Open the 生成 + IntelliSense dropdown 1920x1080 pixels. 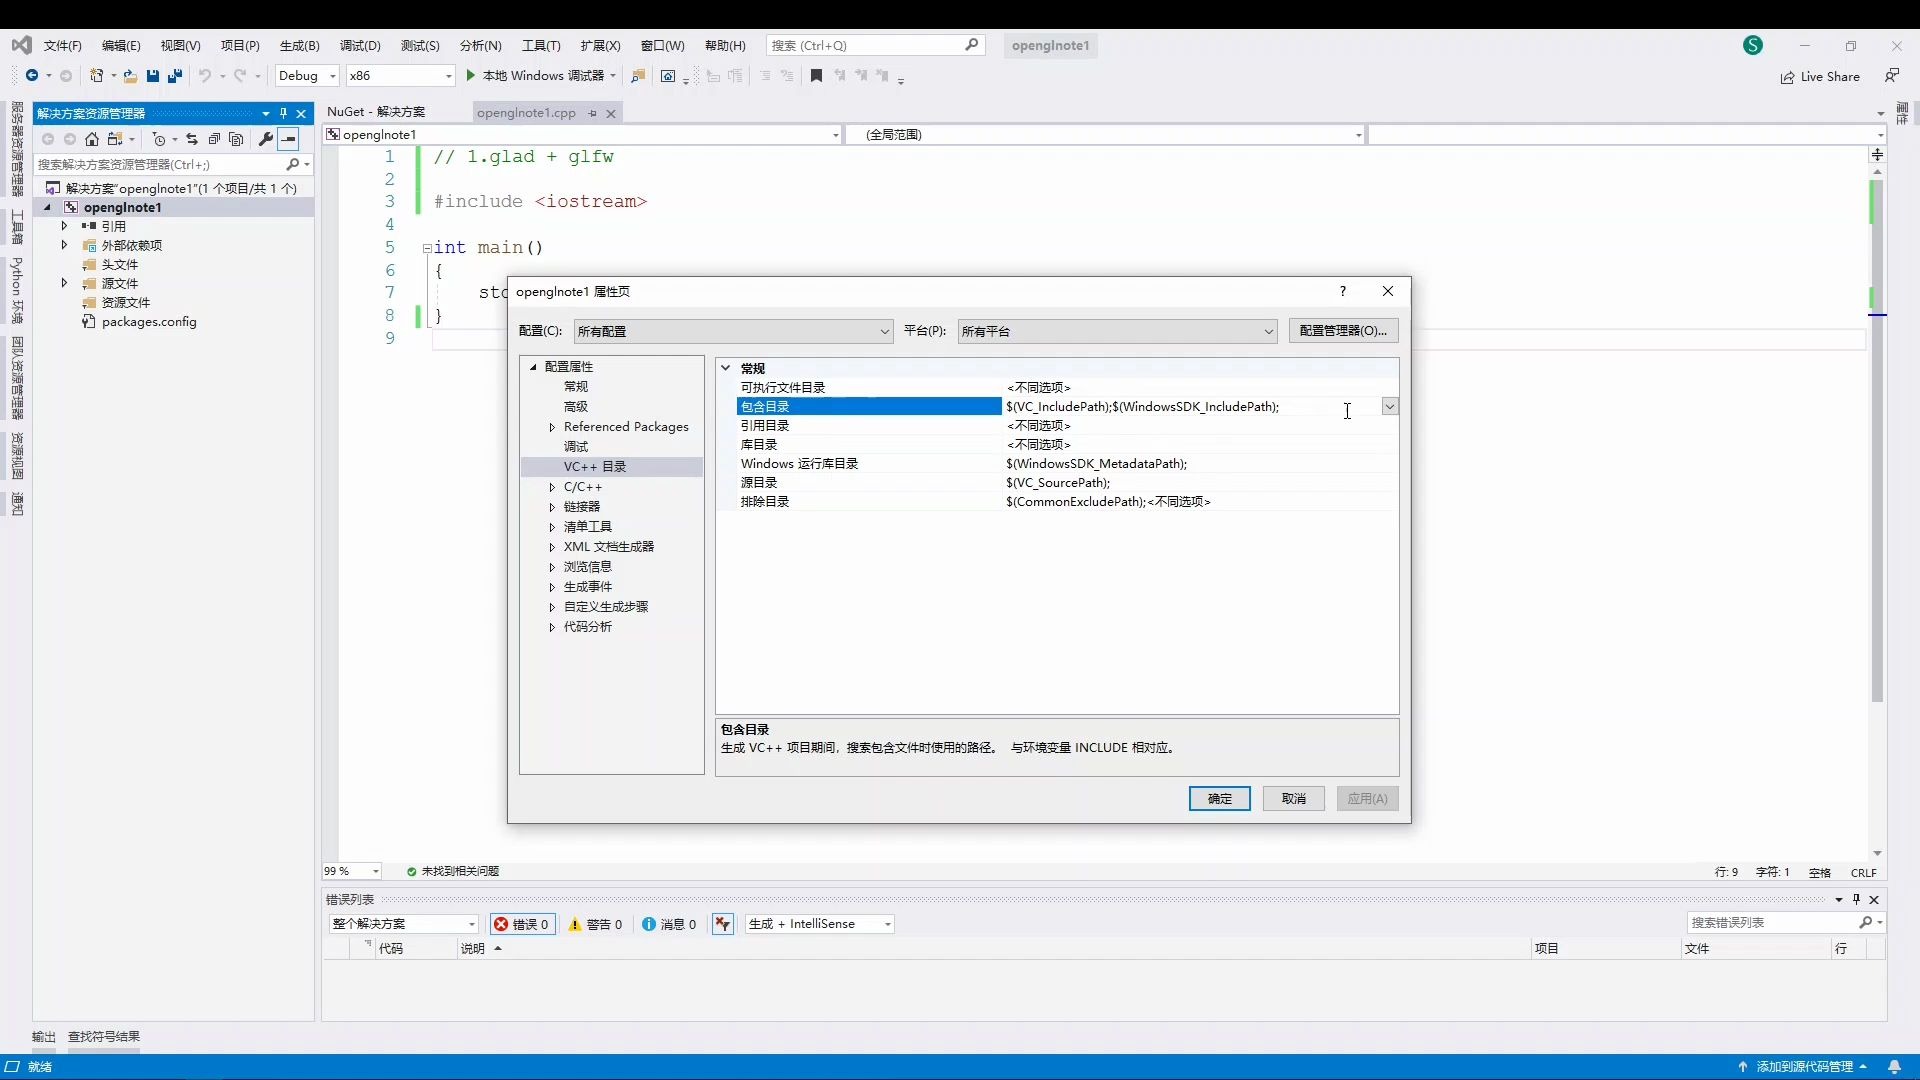(819, 924)
